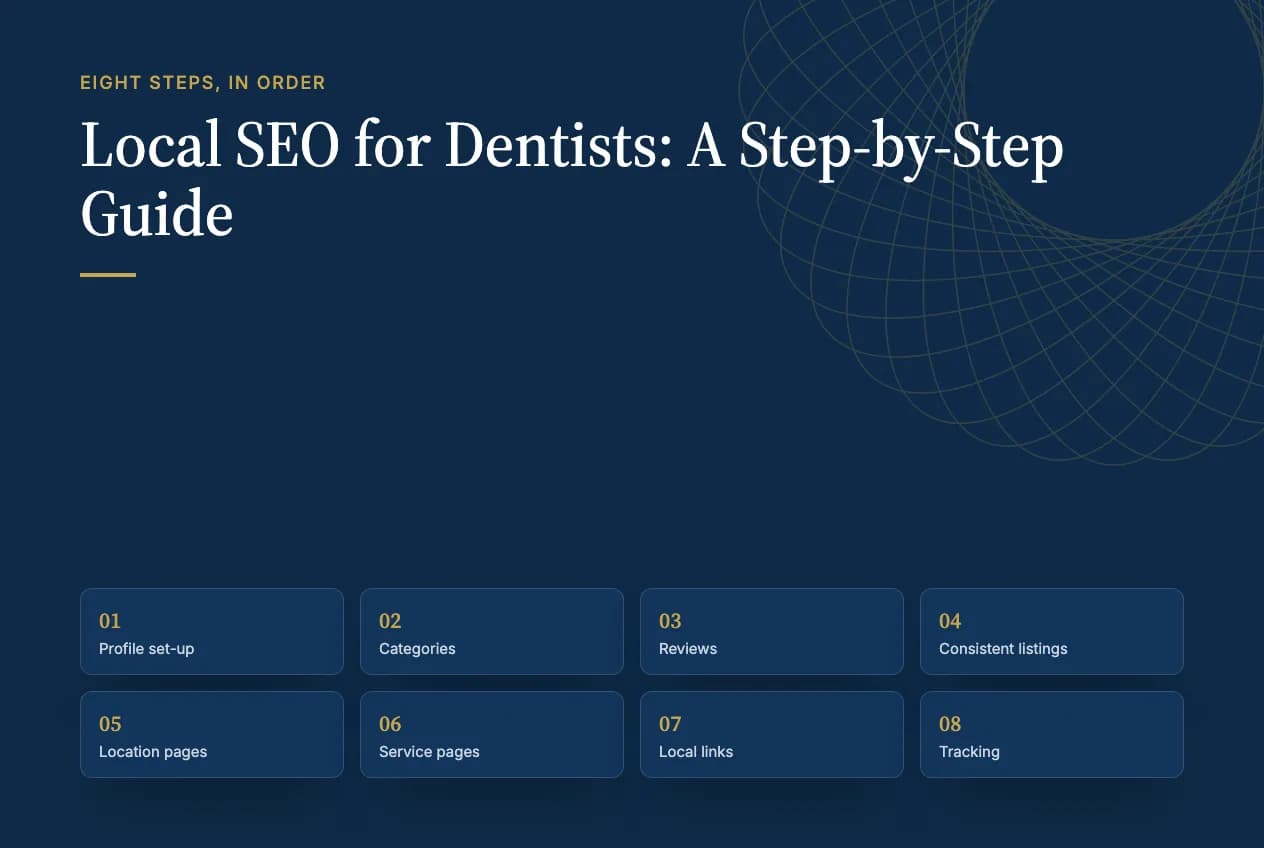1264x848 pixels.
Task: Click the 'Local SEO for Dentists' headline
Action: (x=572, y=180)
